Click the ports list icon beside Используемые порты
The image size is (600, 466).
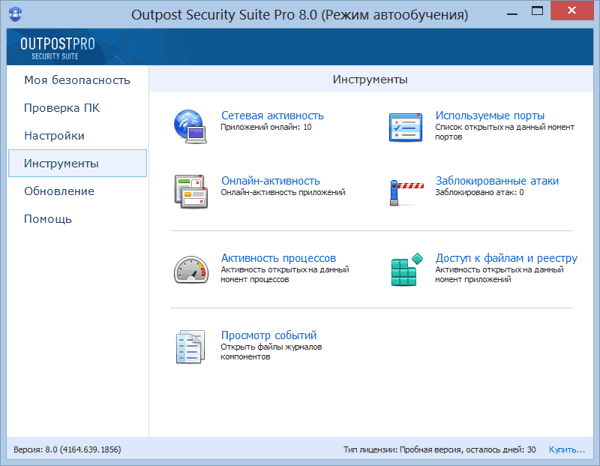pos(407,126)
